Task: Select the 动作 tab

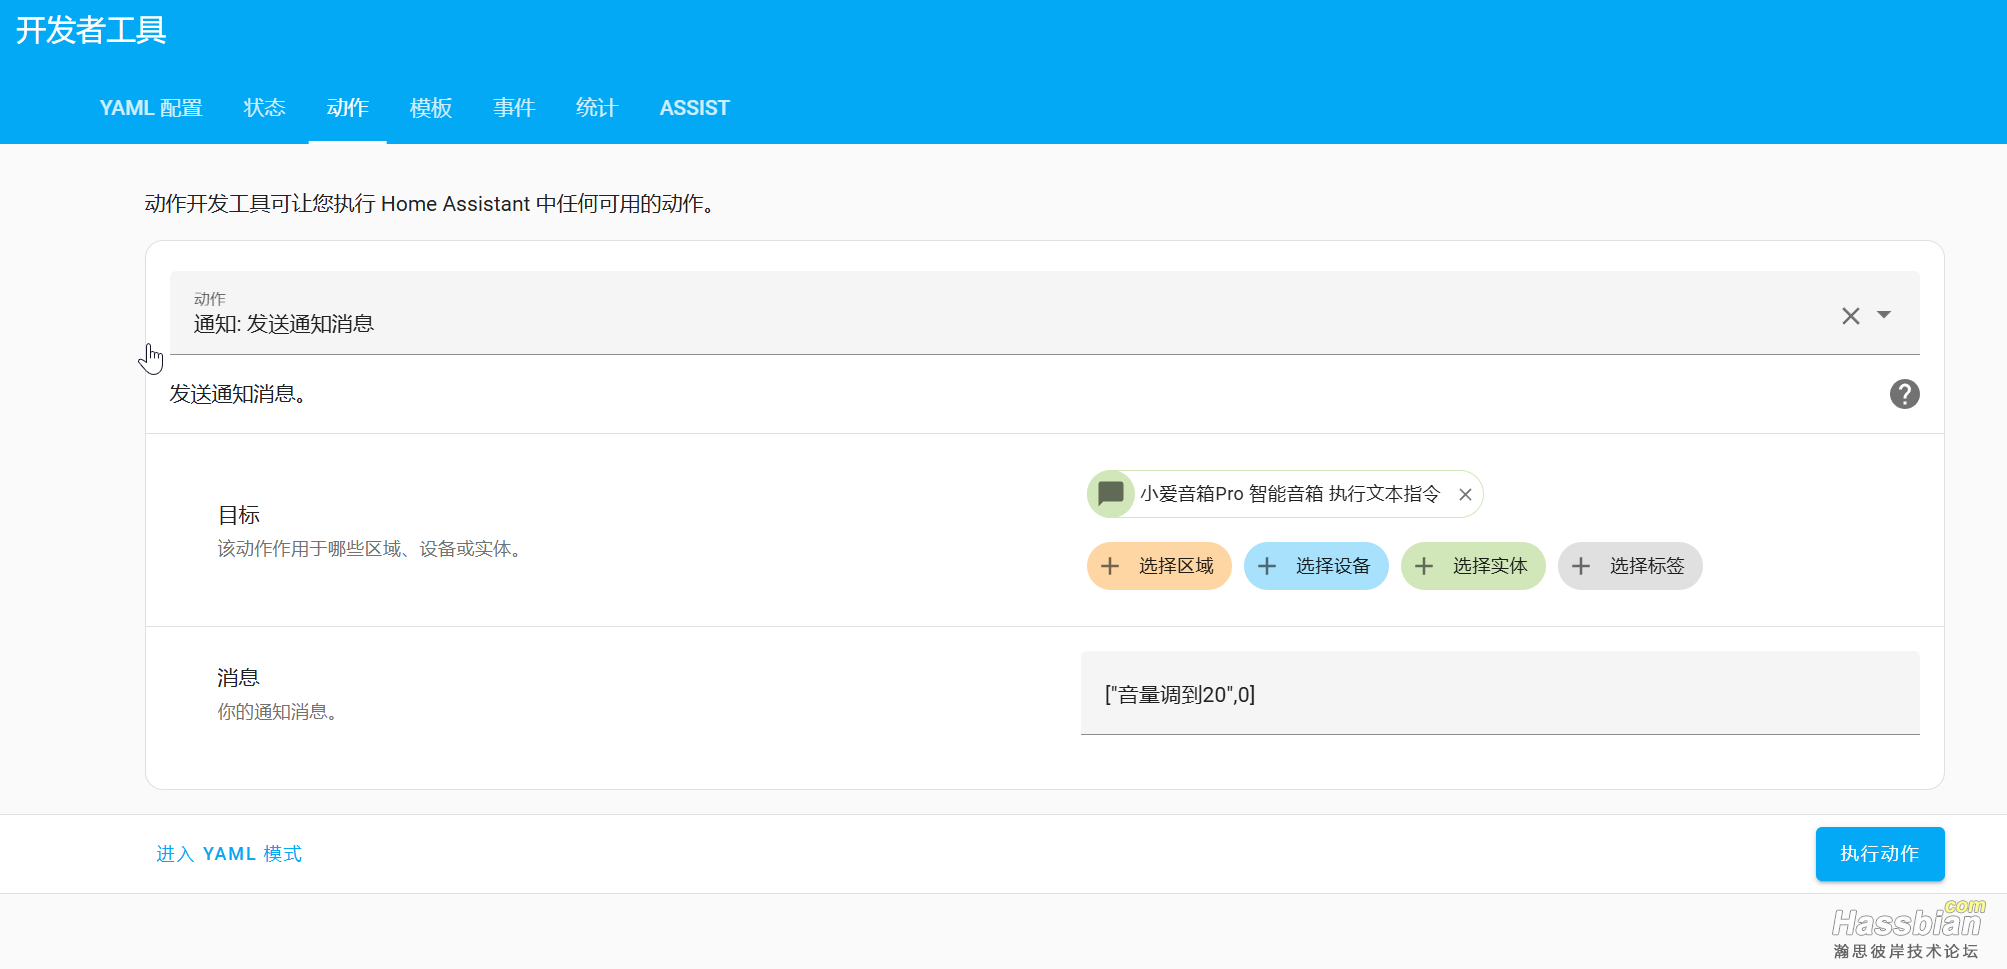Action: point(348,108)
